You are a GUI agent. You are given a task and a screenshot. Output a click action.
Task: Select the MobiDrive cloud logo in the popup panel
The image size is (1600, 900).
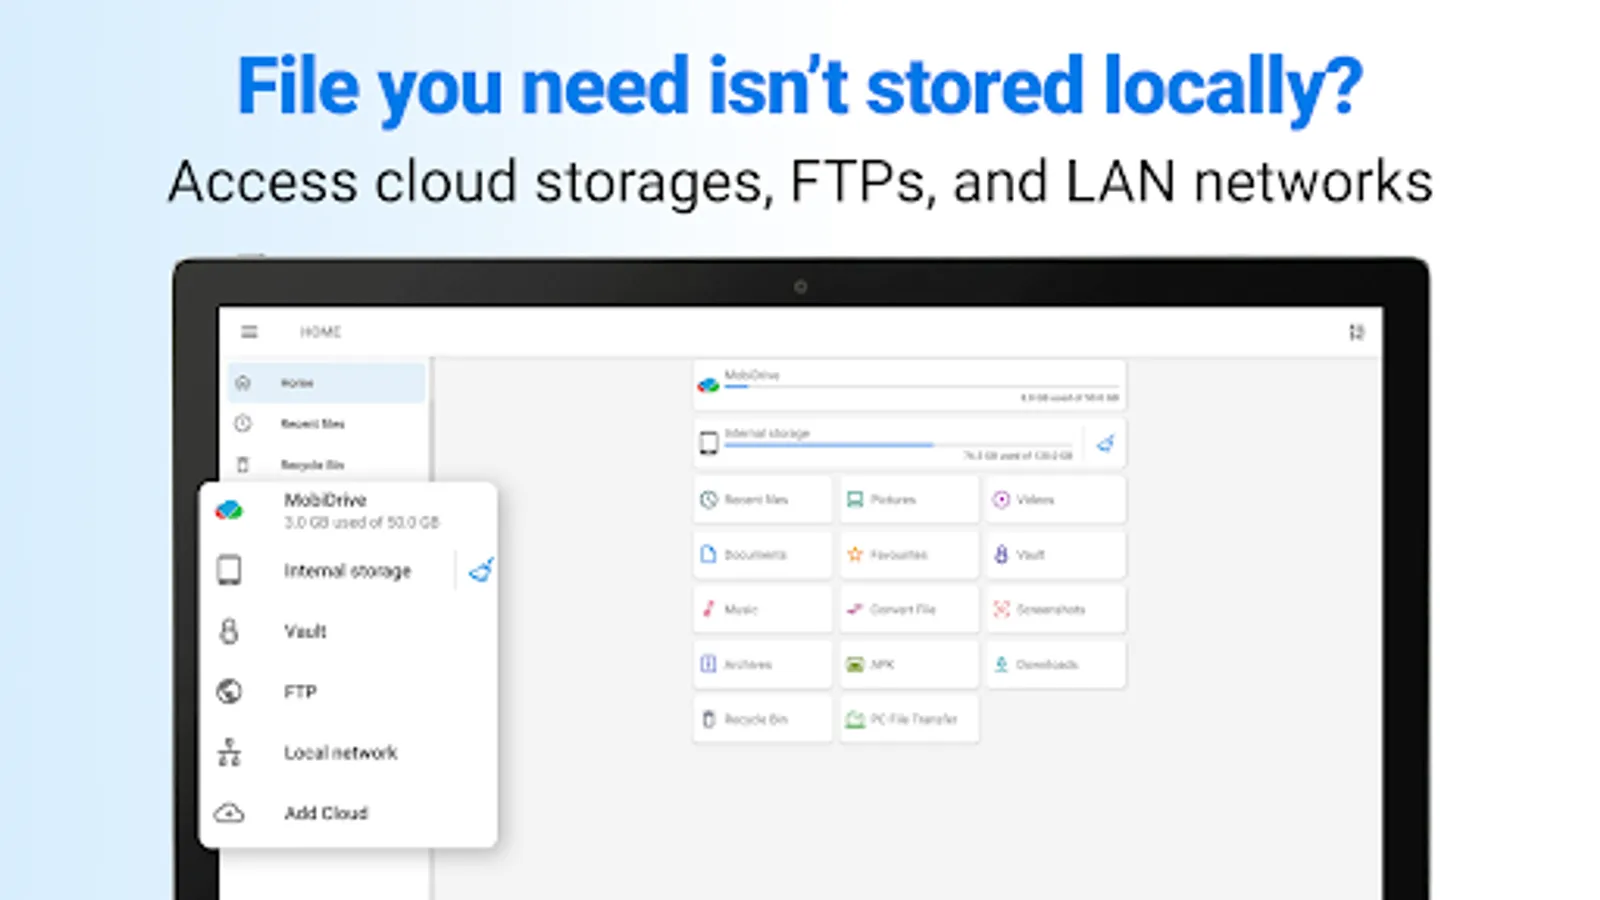tap(229, 510)
